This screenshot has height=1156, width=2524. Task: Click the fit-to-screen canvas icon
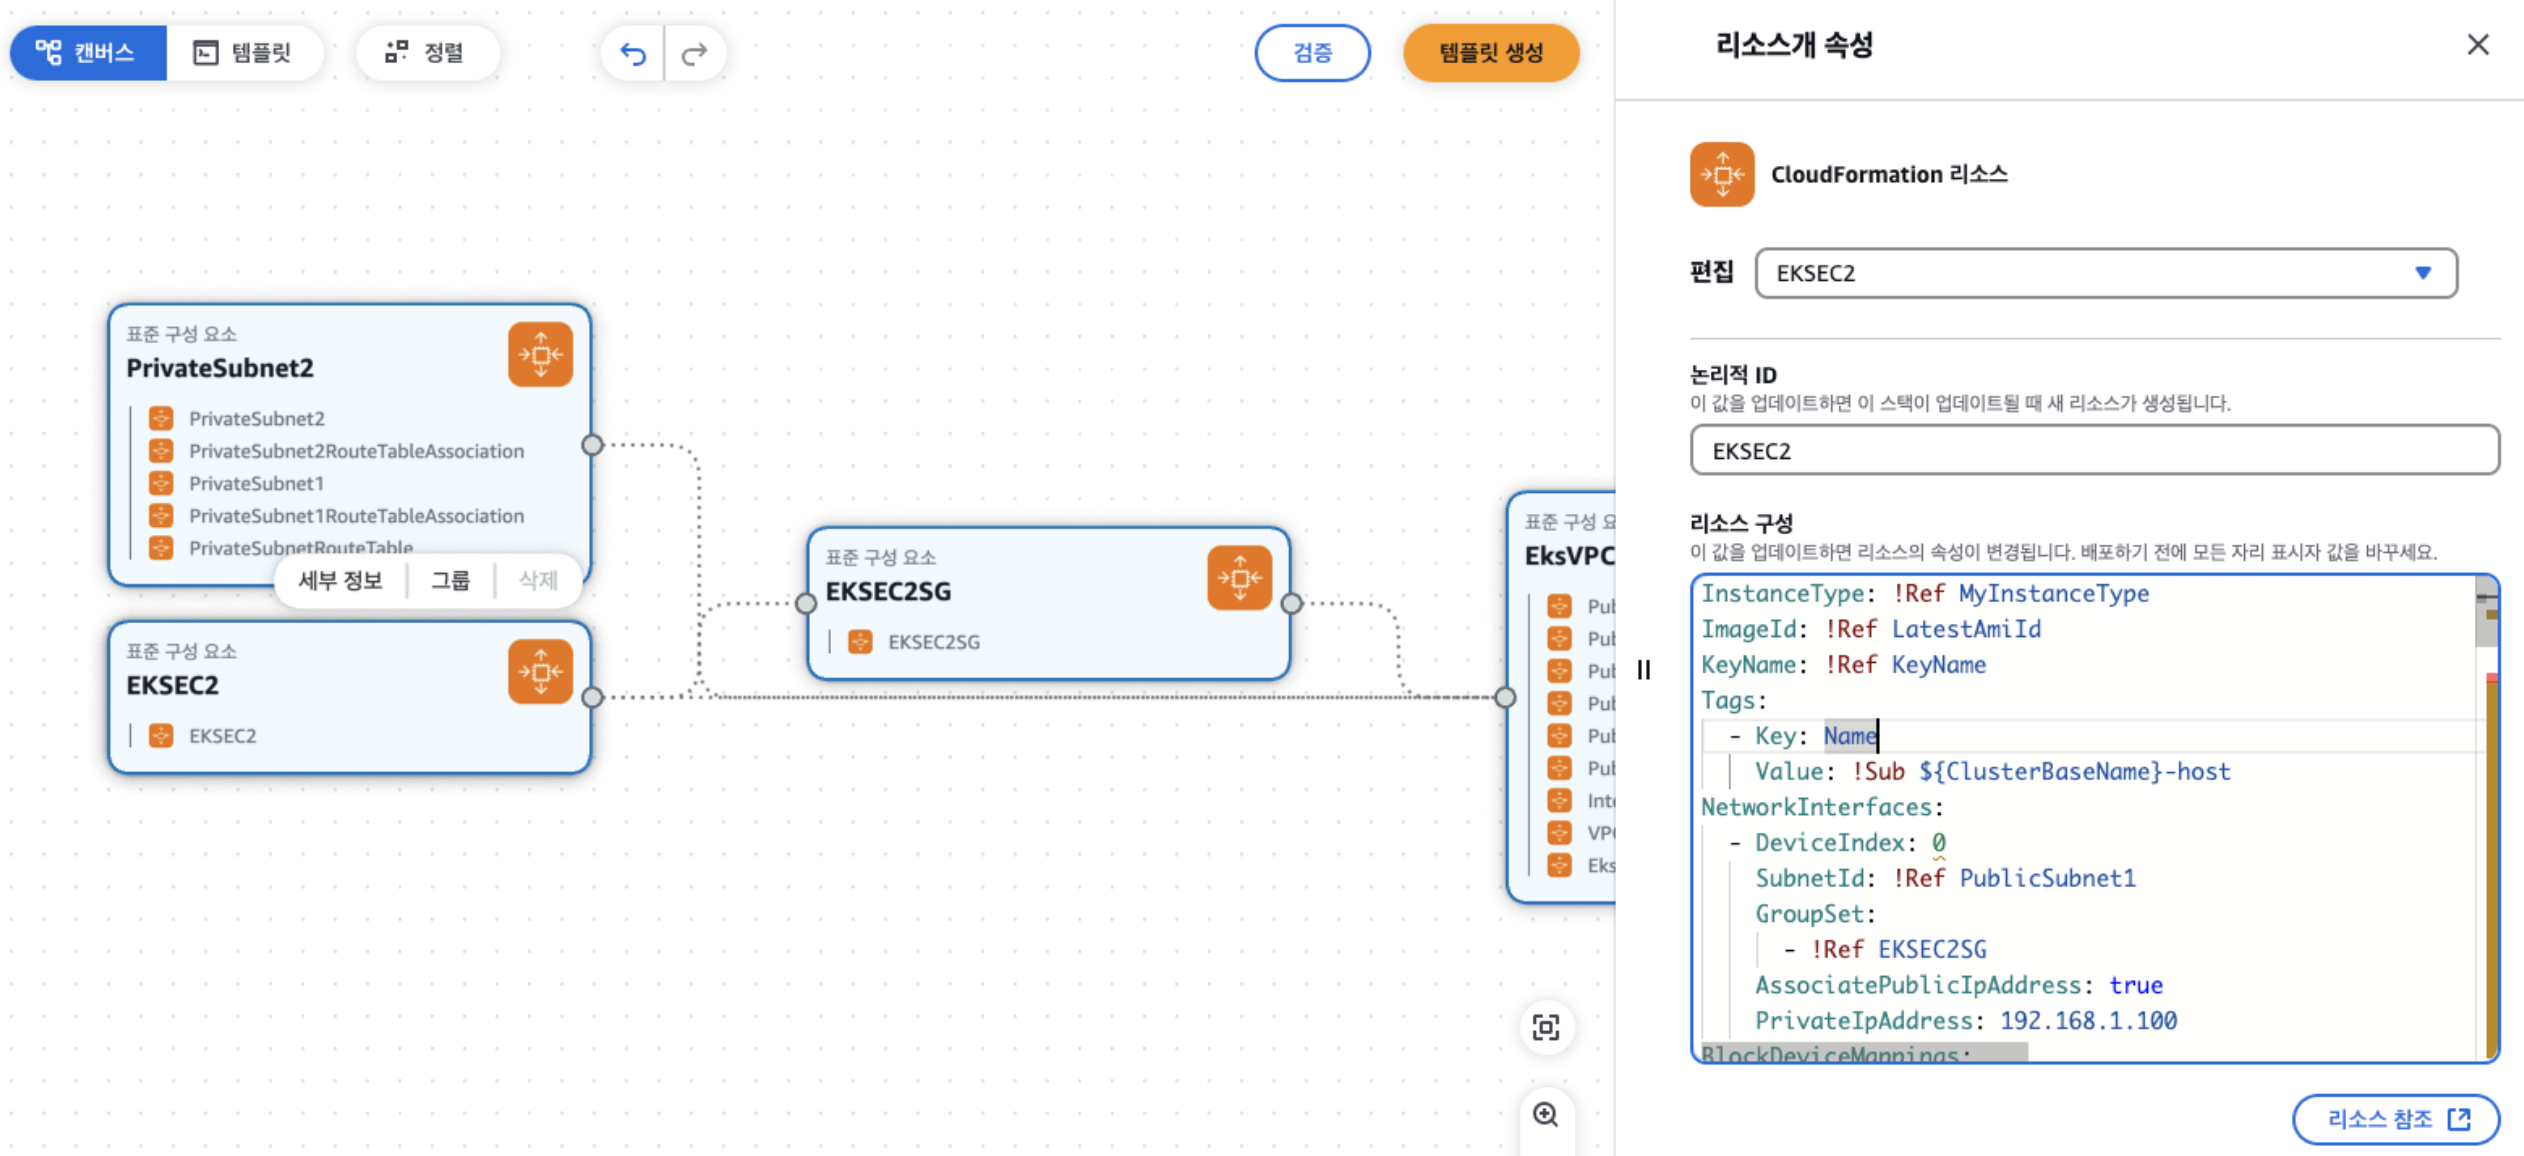(x=1546, y=1027)
